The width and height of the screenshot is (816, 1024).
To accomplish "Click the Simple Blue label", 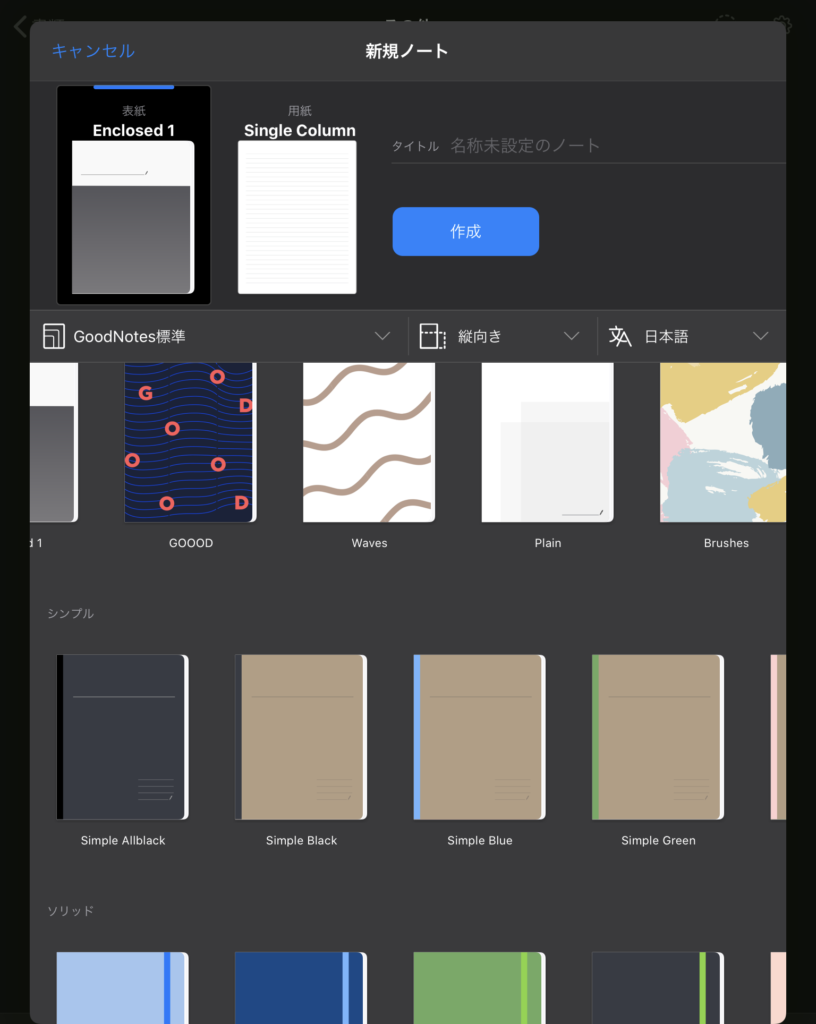I will pos(480,840).
